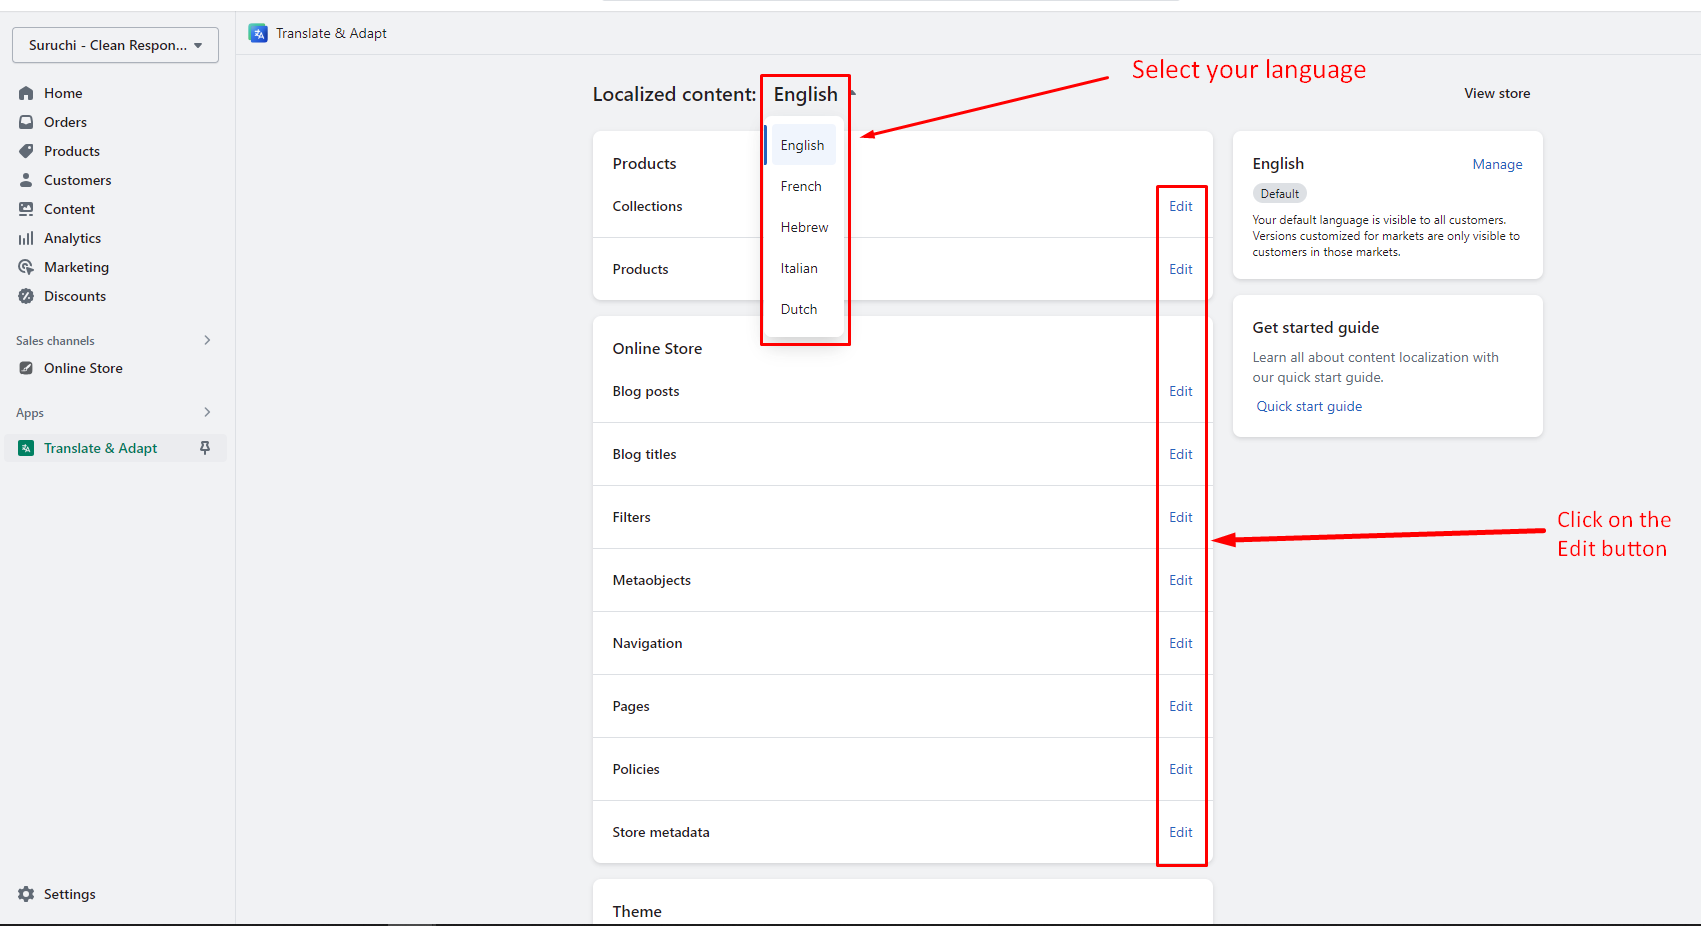Click the Home icon in sidebar

[x=26, y=93]
